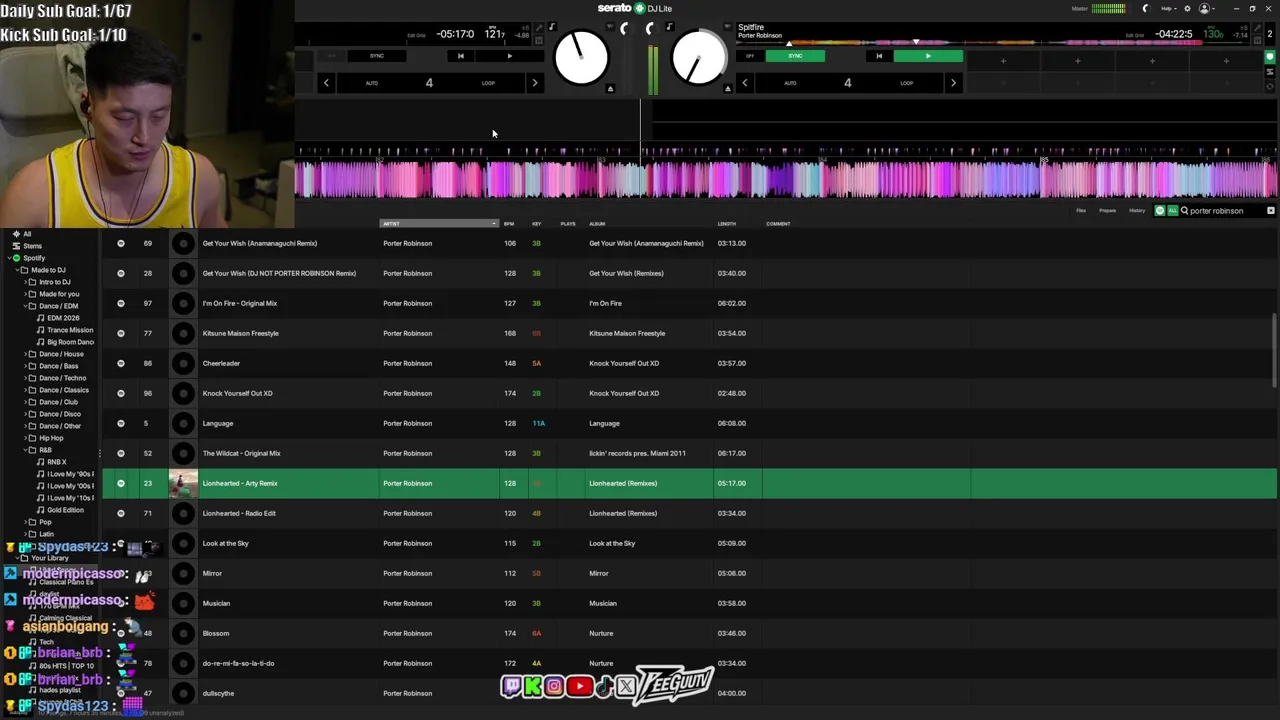Image resolution: width=1280 pixels, height=720 pixels.
Task: Enable right deck green SYNC button
Action: click(795, 56)
